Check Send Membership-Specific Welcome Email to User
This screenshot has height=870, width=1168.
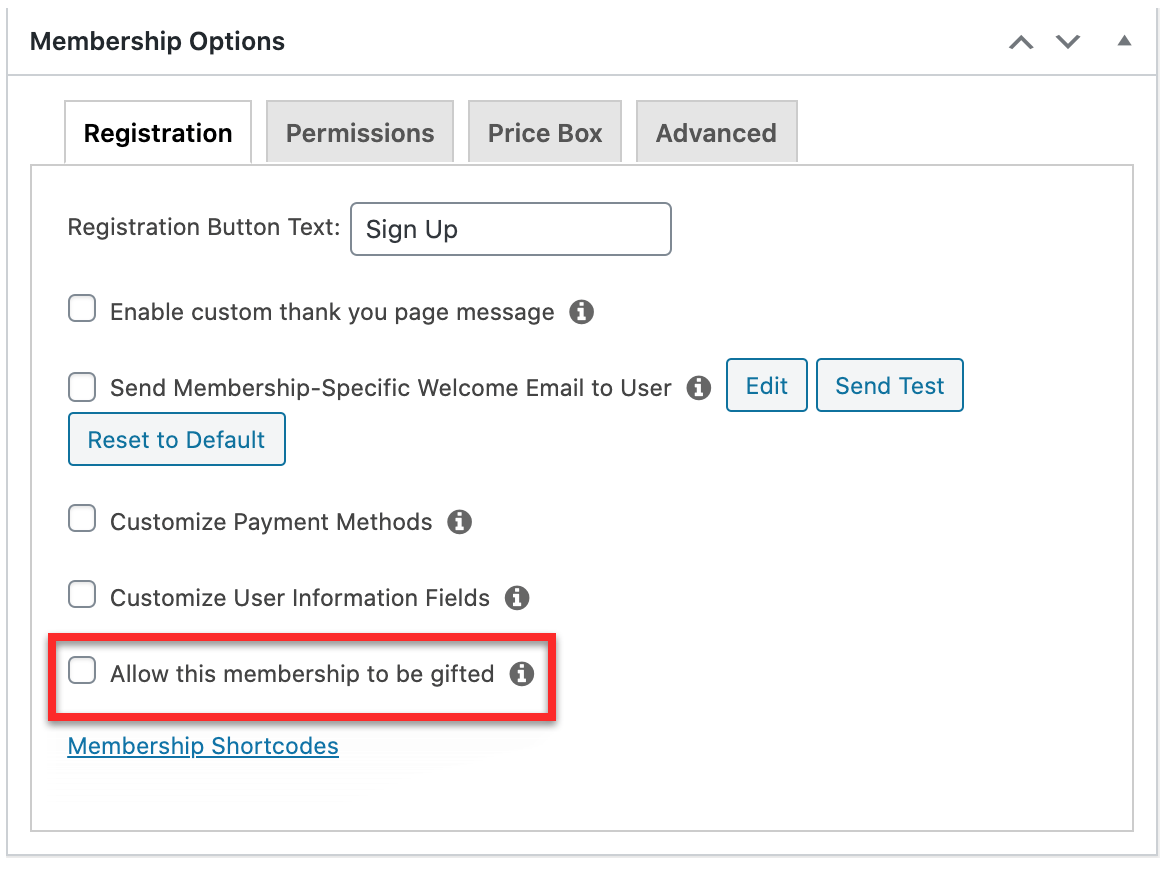(x=82, y=387)
